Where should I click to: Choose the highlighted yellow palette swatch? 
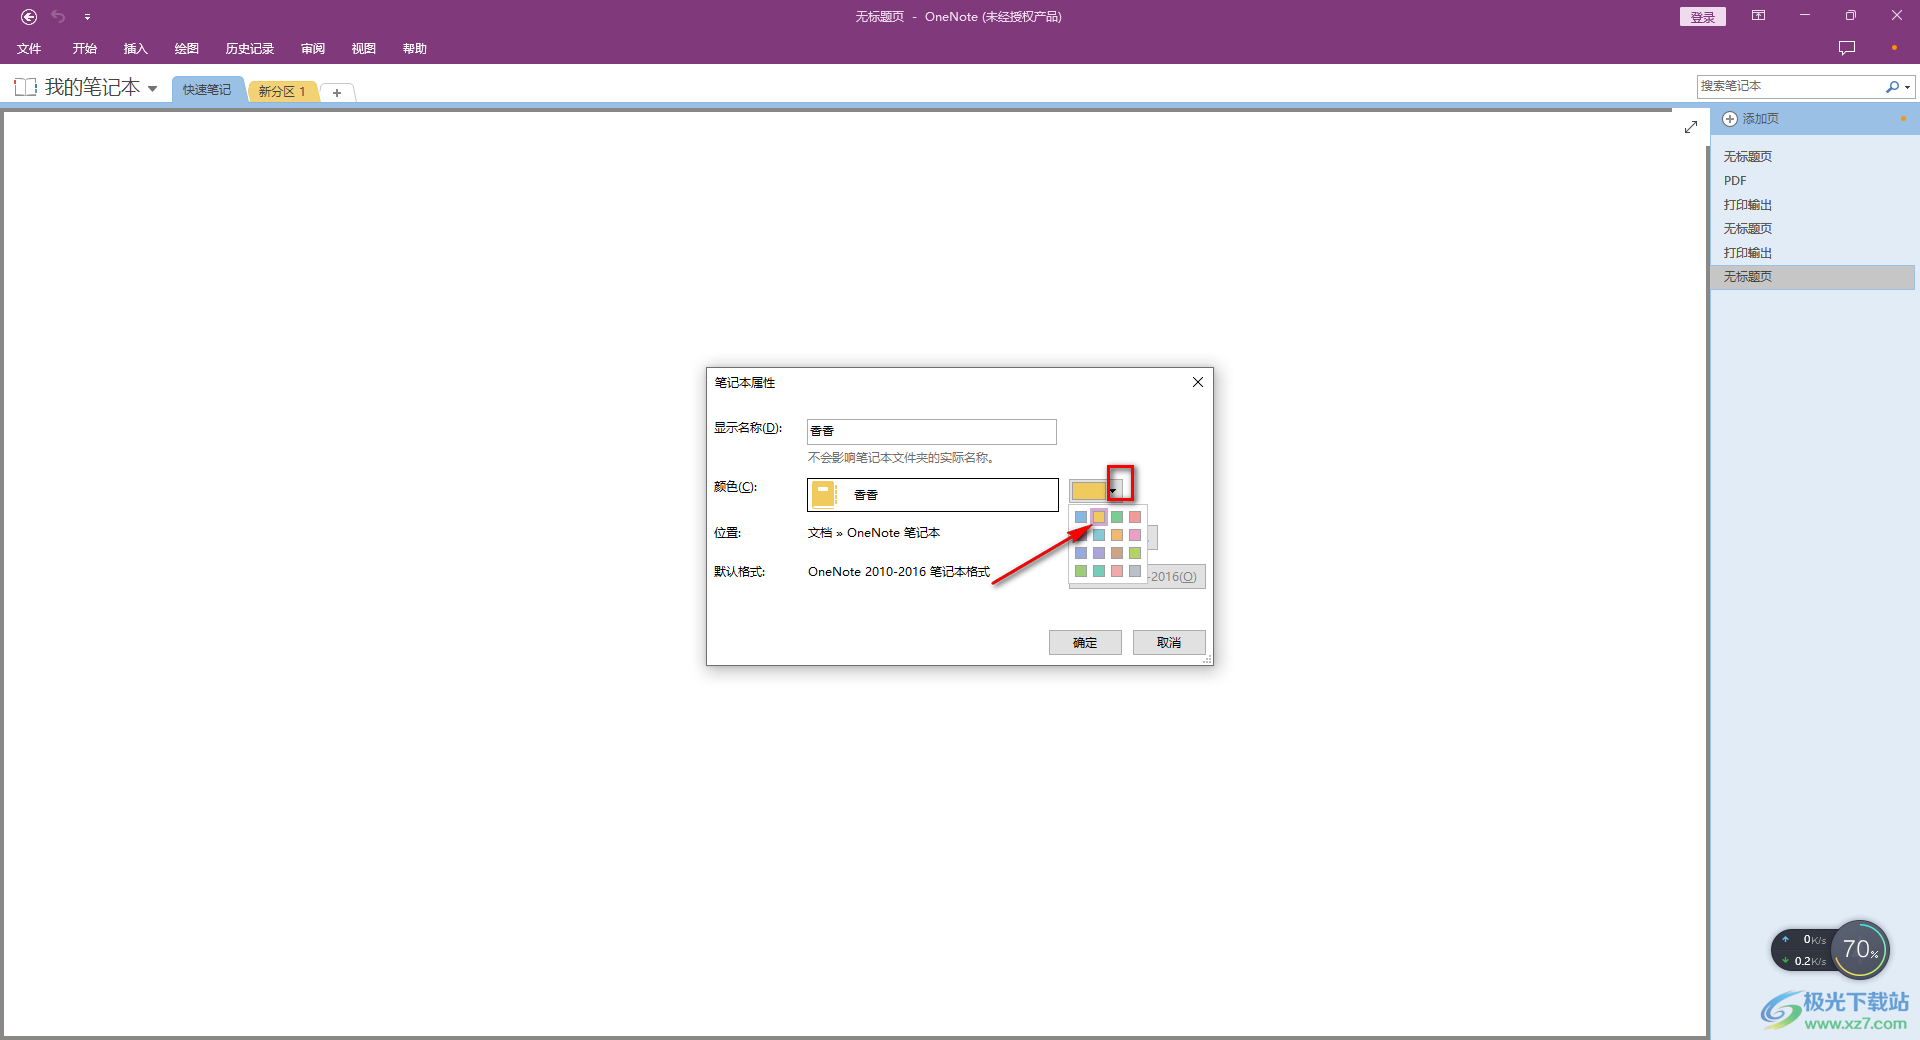coord(1098,517)
